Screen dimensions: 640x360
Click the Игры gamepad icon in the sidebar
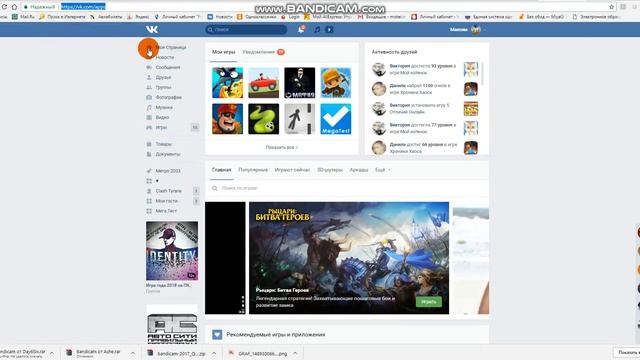click(149, 127)
